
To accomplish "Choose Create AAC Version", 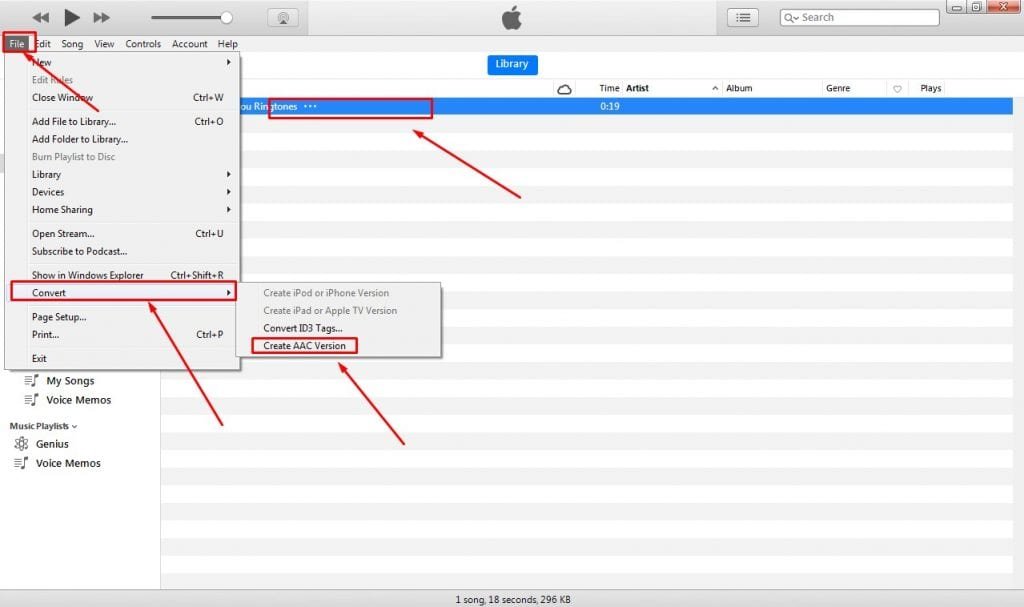I will pos(304,346).
